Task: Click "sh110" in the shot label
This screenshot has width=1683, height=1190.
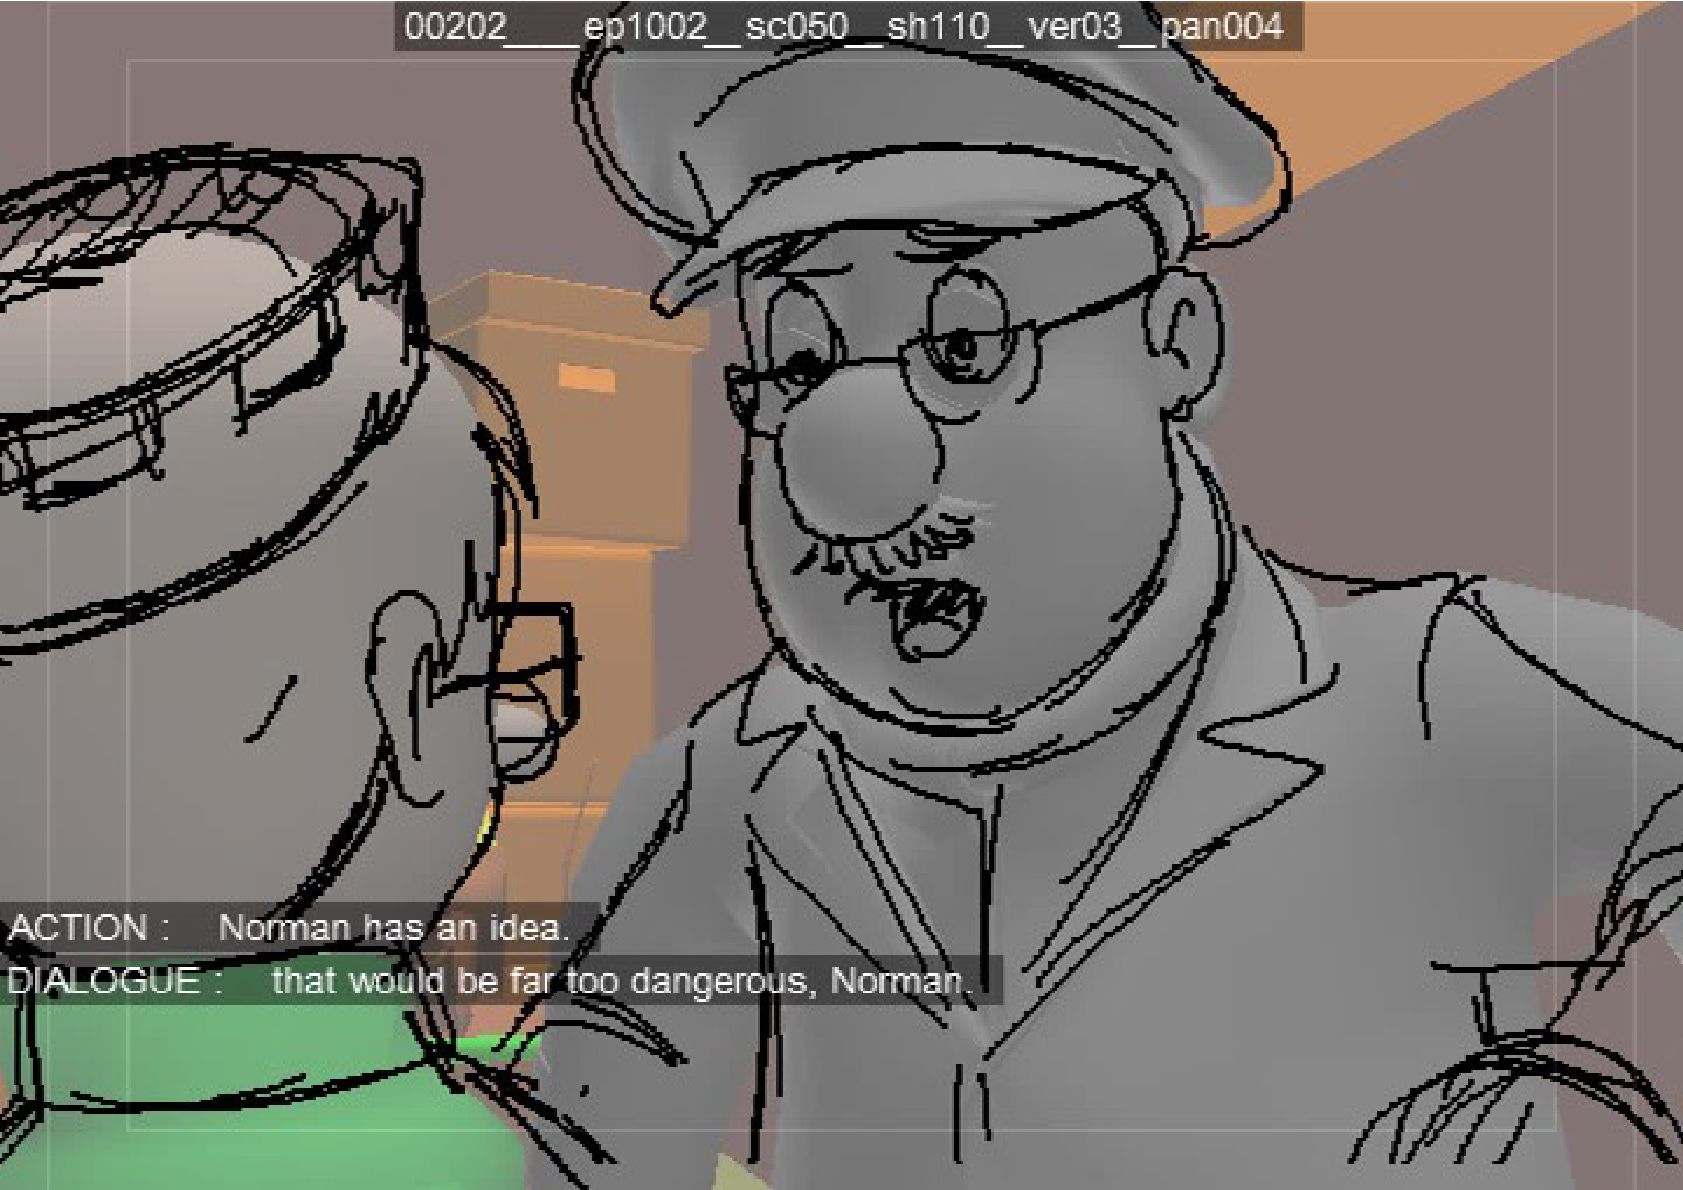Action: pyautogui.click(x=938, y=27)
